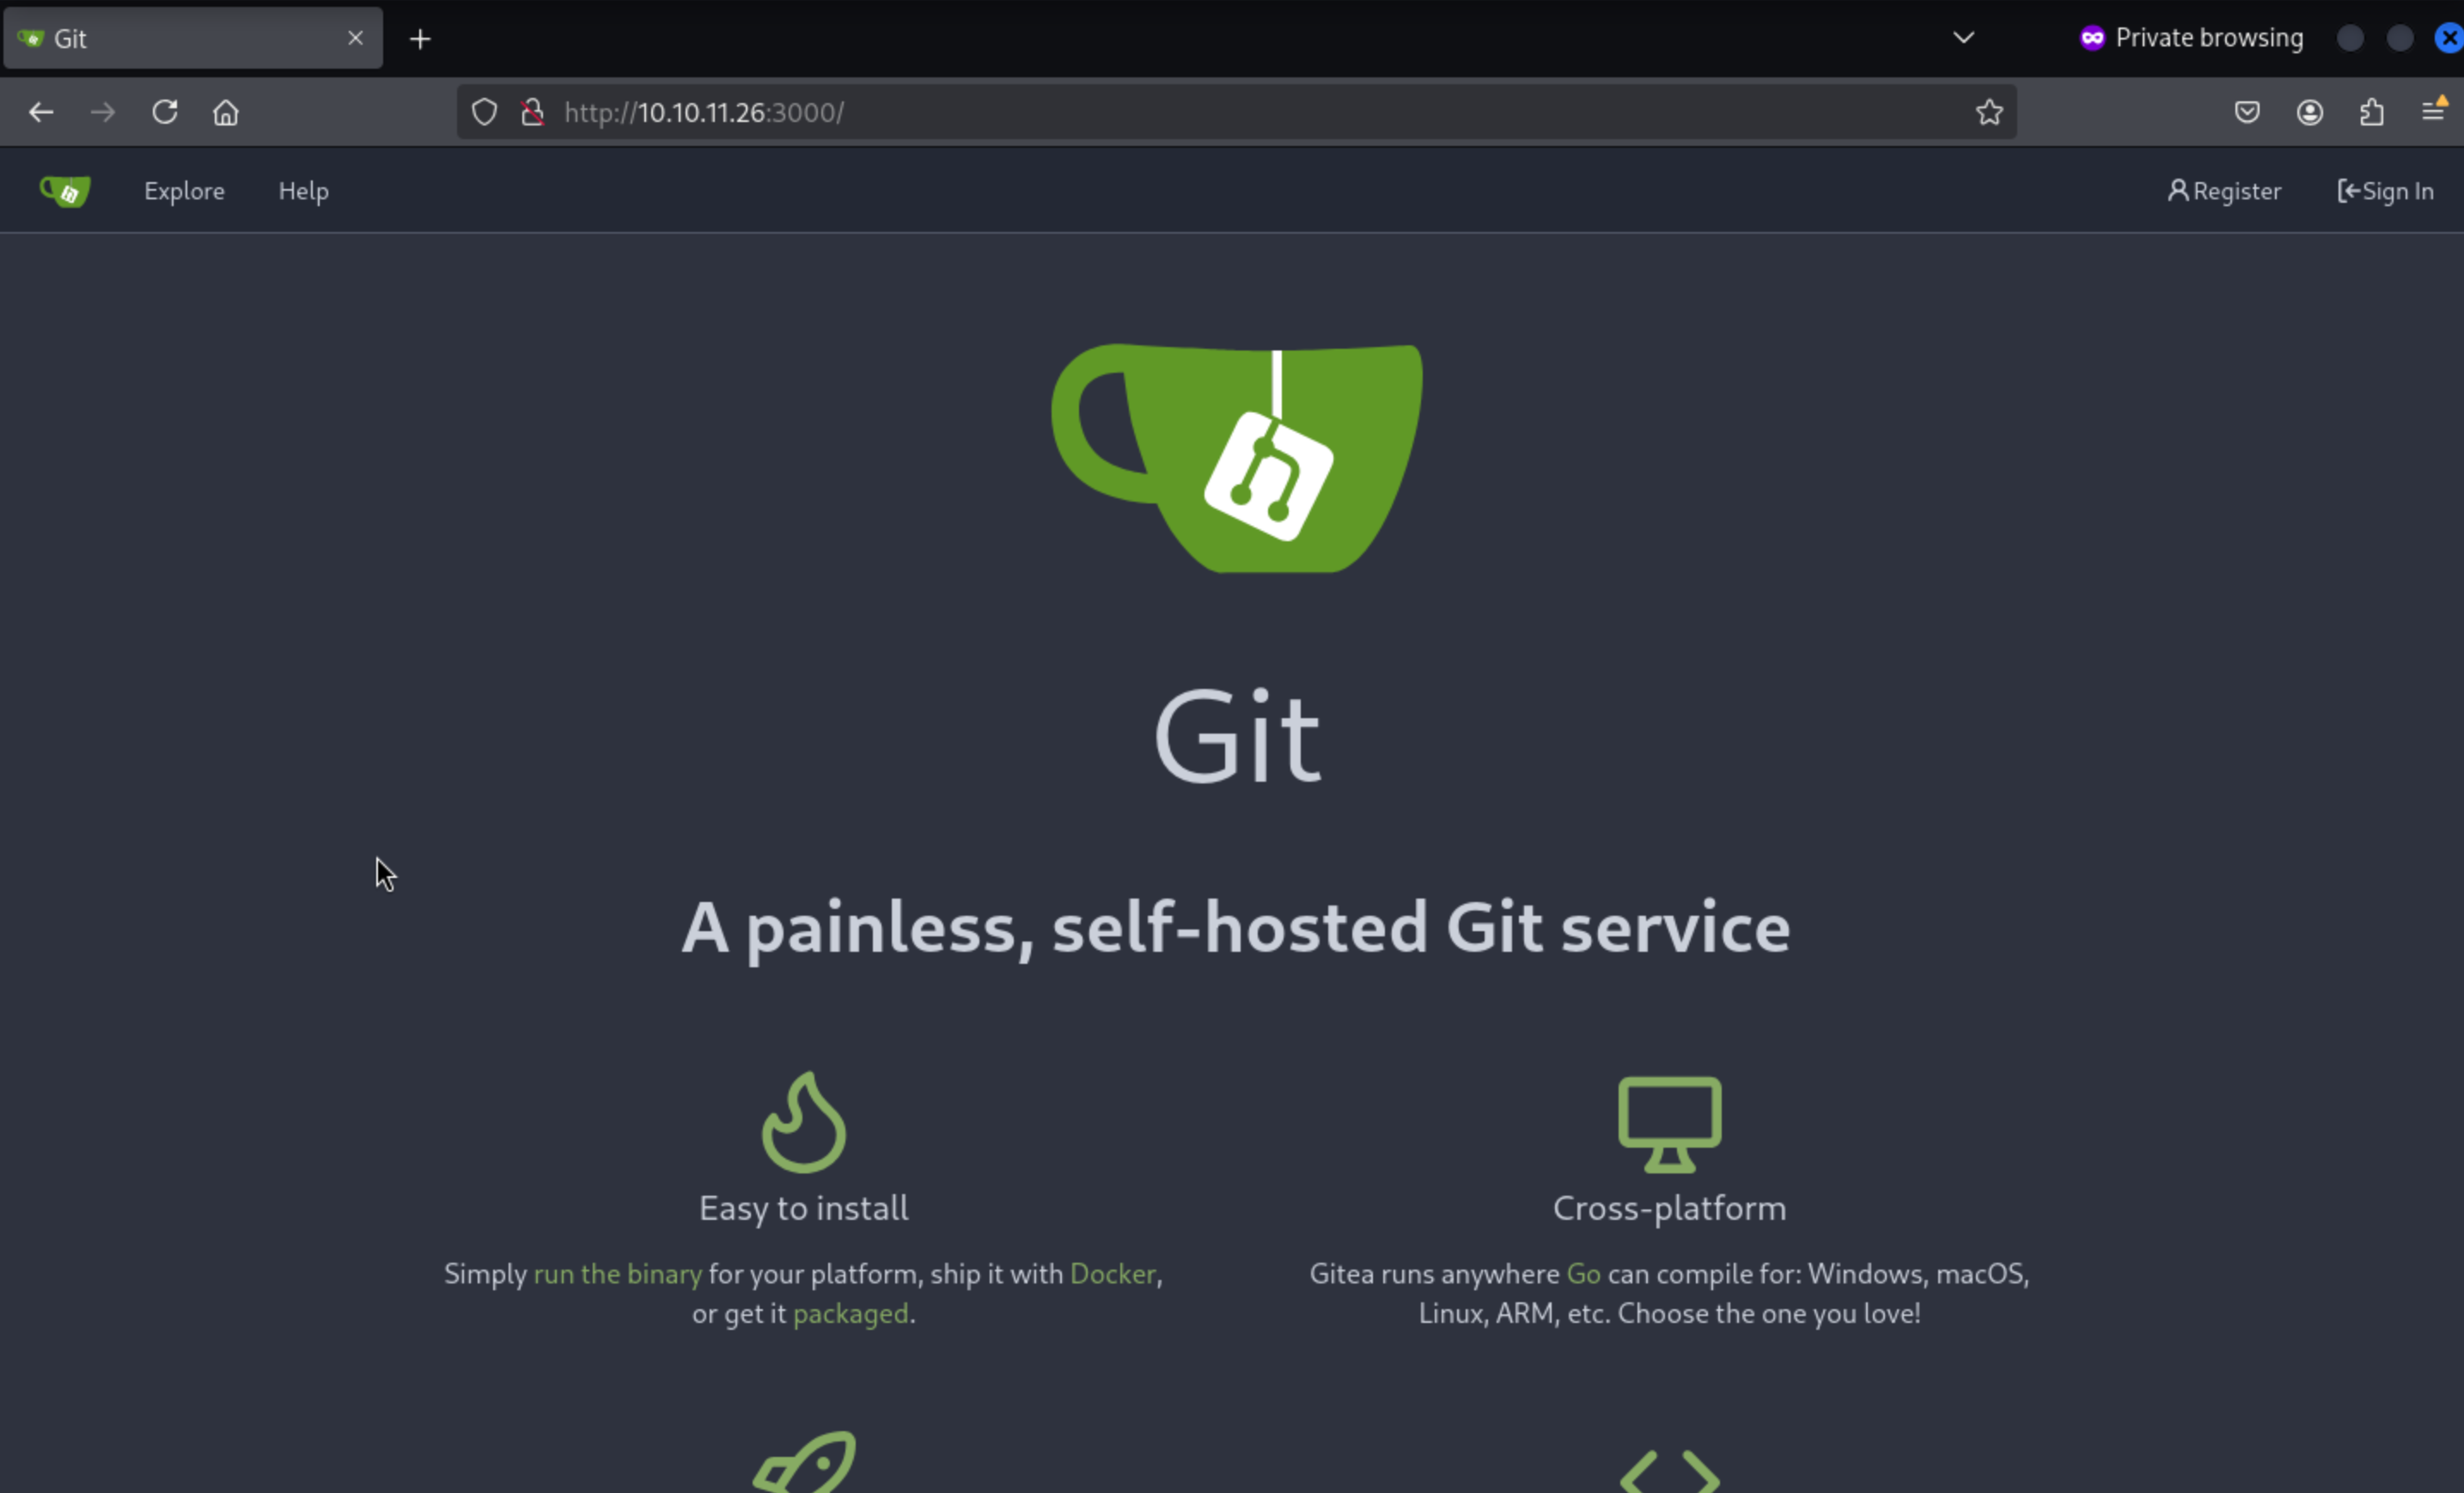Screen dimensions: 2464x1493
Task: Open the Go link
Action: click(1583, 1274)
